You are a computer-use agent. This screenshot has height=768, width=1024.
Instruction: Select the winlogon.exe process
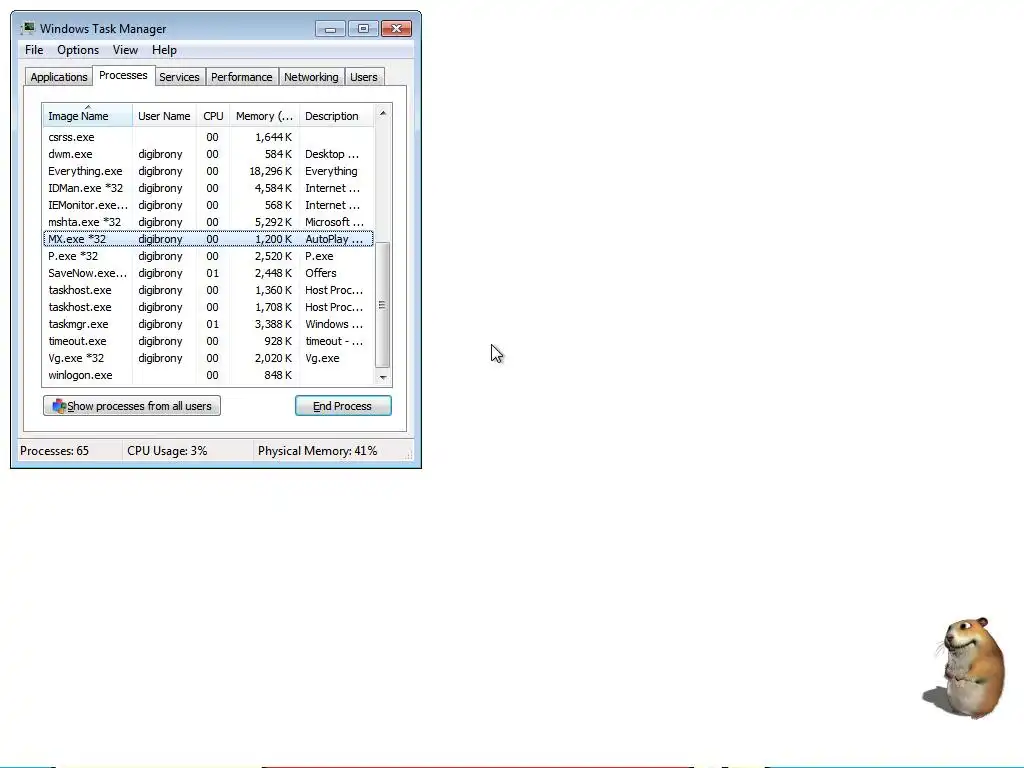[x=208, y=375]
